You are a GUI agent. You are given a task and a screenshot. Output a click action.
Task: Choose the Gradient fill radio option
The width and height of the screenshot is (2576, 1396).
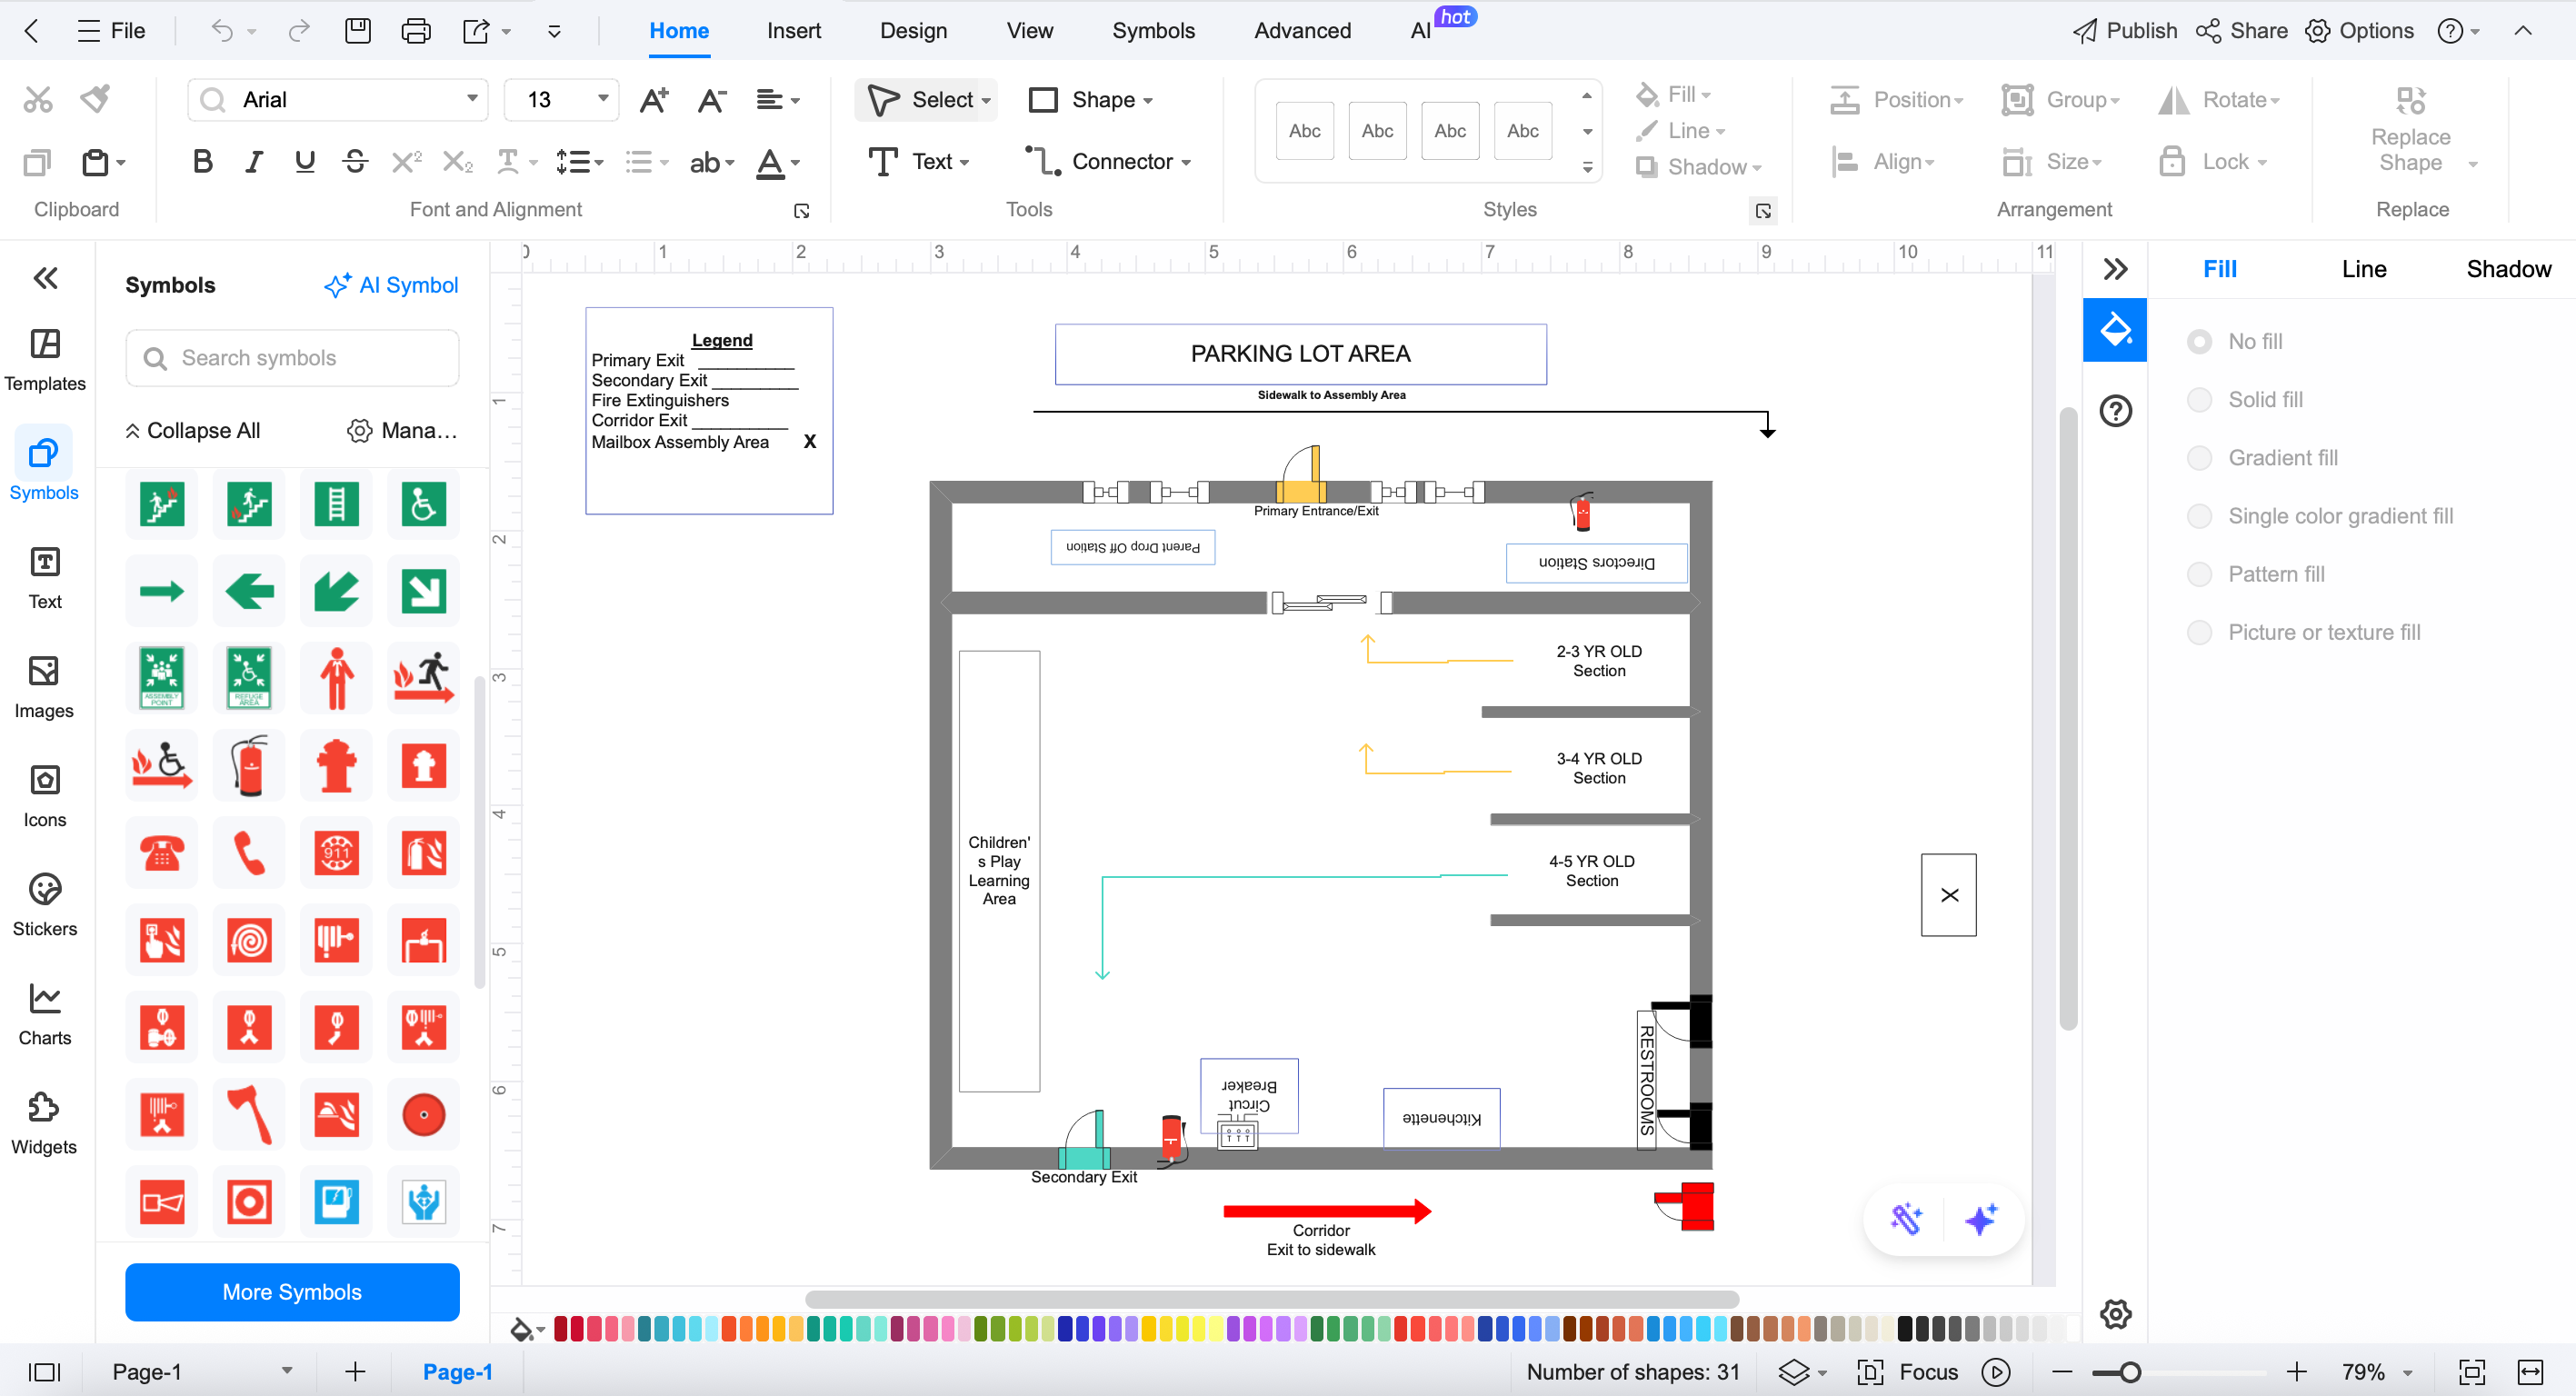2199,457
